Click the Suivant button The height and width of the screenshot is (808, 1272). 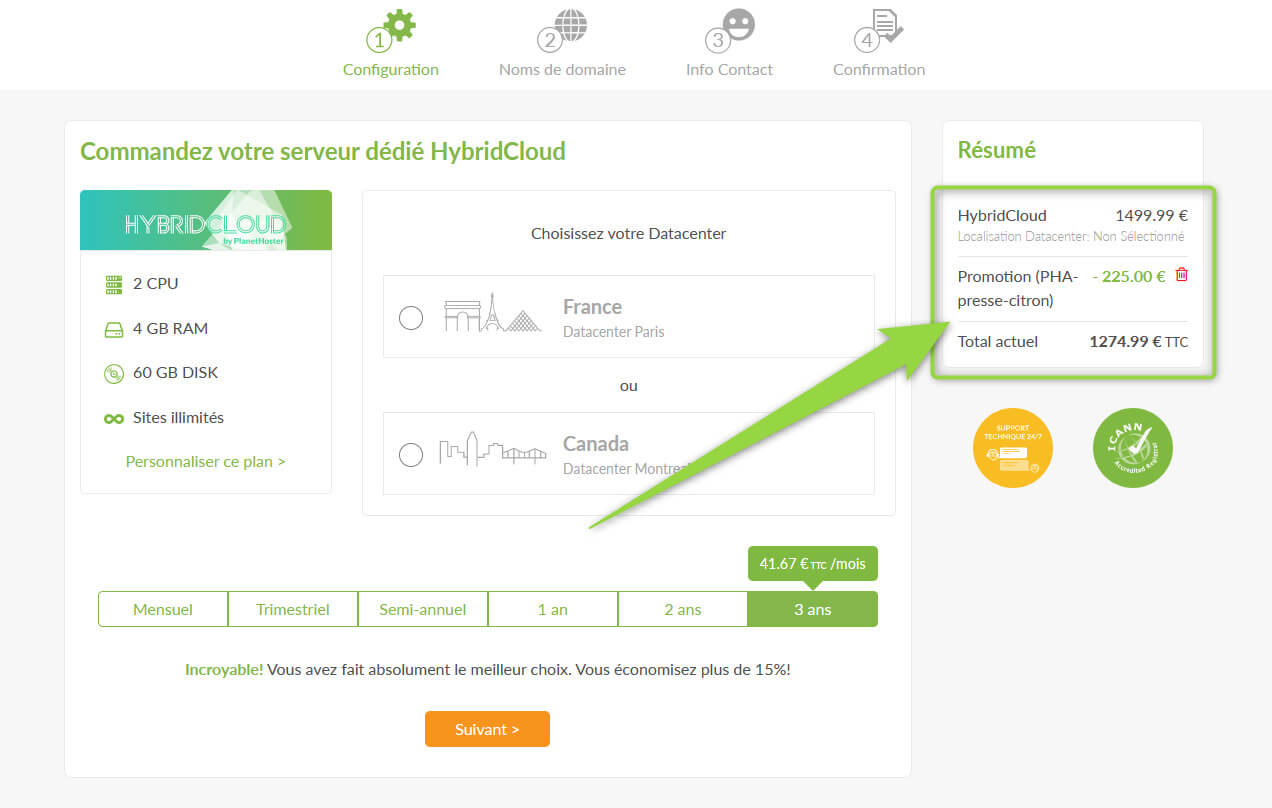click(x=487, y=729)
